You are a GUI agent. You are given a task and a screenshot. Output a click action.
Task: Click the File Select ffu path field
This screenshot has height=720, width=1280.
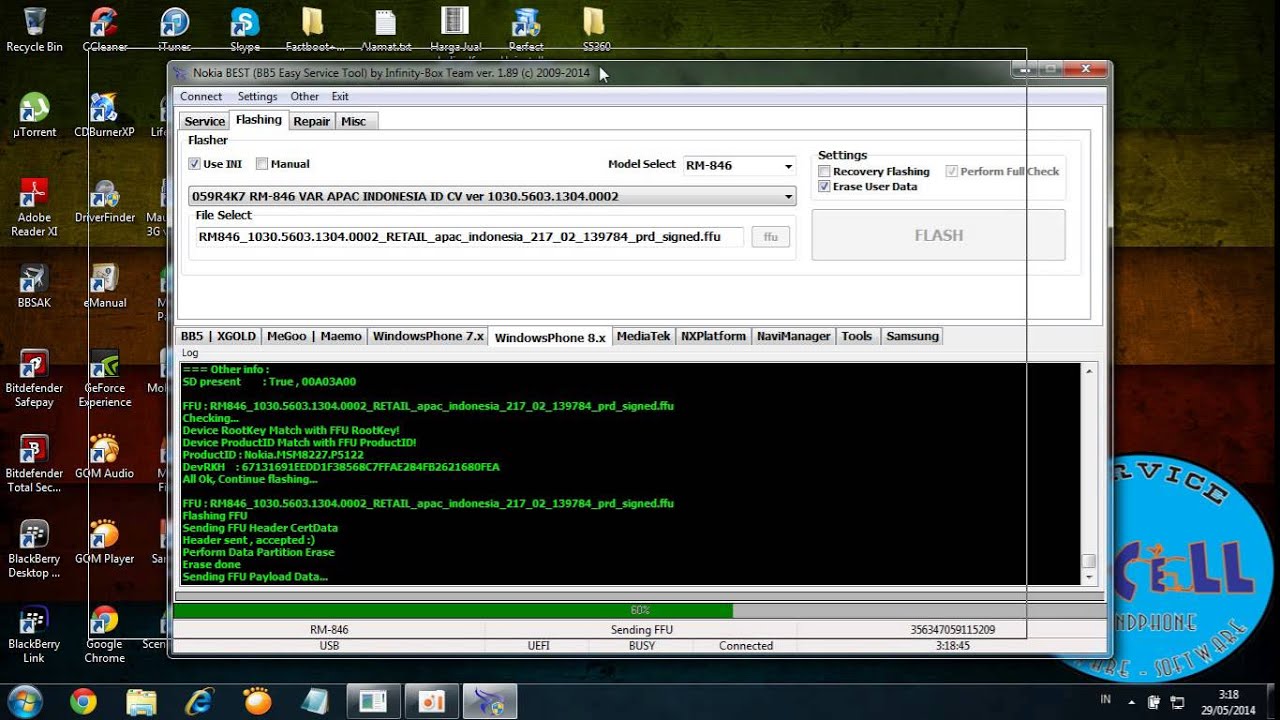(470, 237)
